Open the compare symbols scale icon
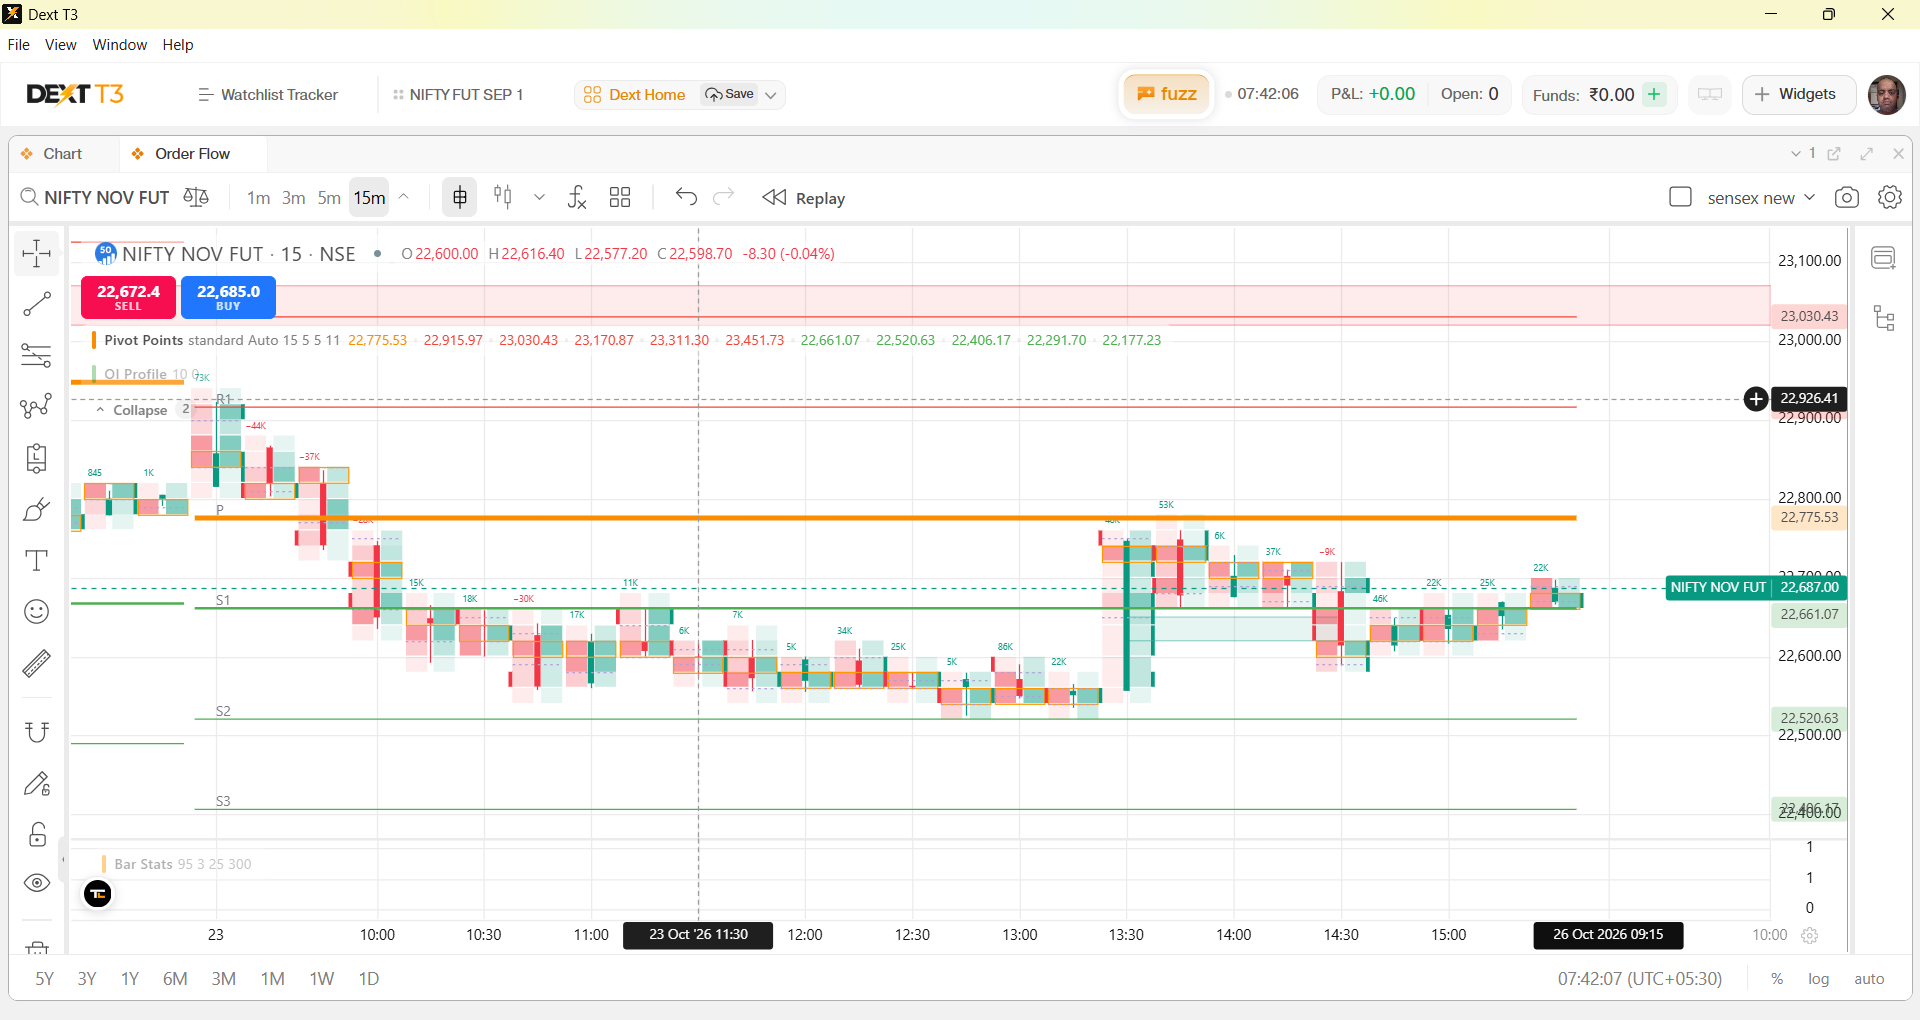The image size is (1920, 1020). 196,198
